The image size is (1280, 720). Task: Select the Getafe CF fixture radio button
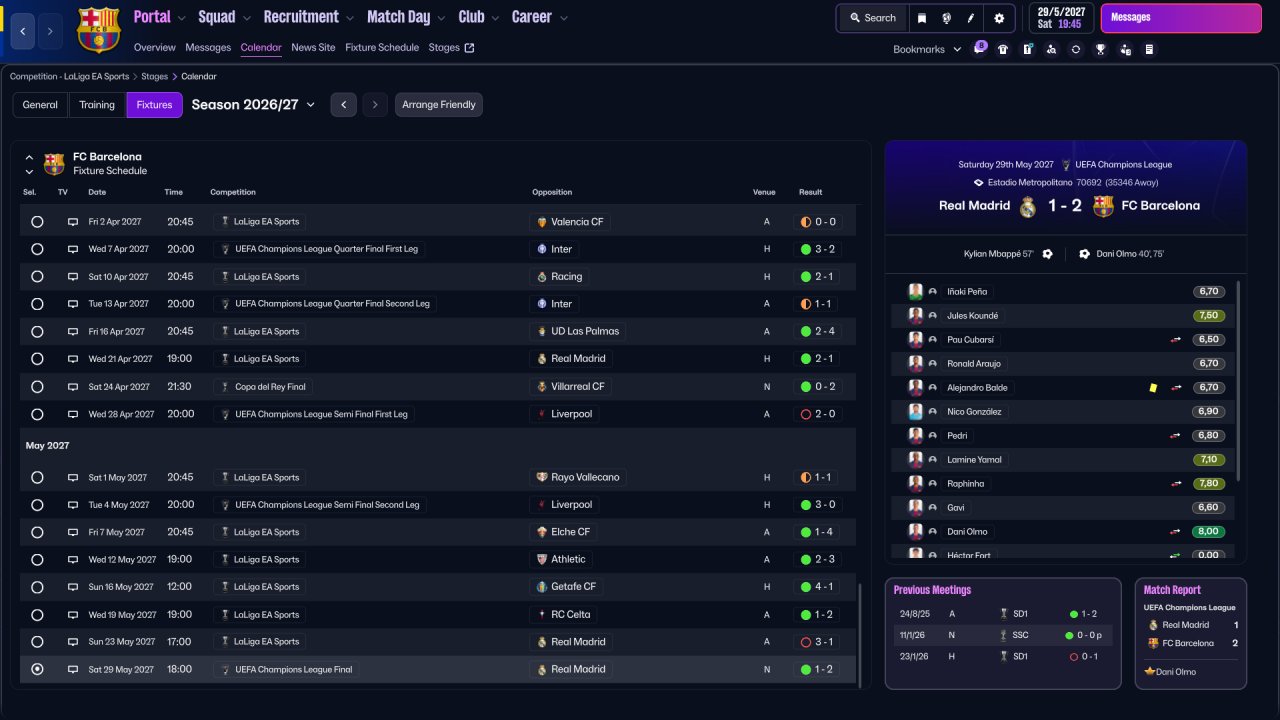pos(37,587)
